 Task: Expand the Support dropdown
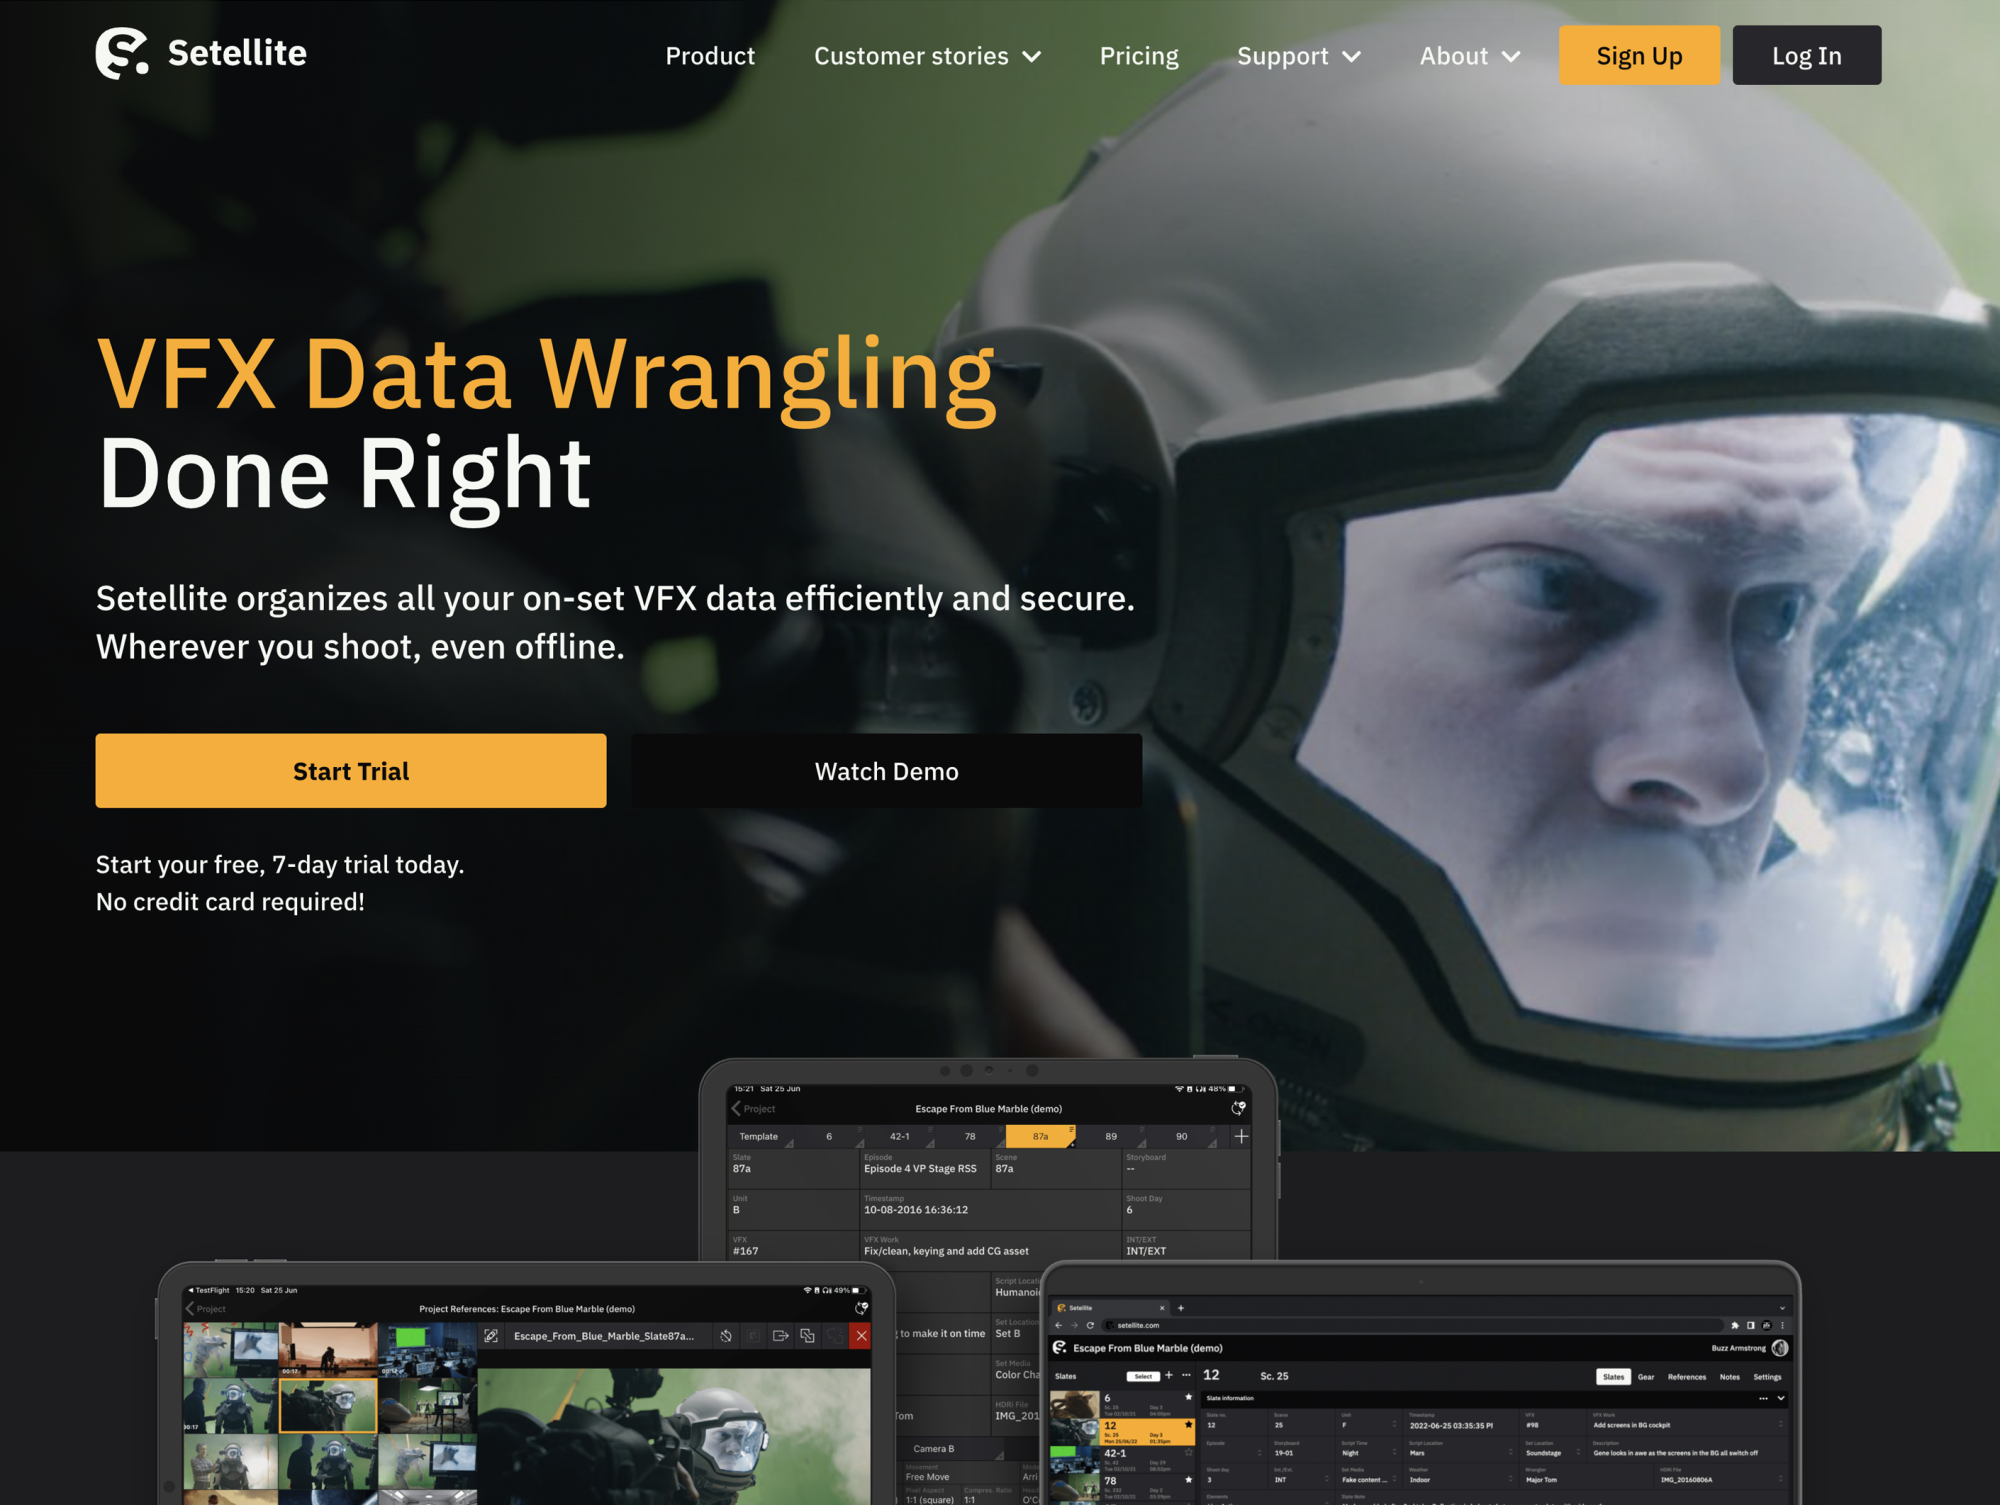pyautogui.click(x=1299, y=56)
